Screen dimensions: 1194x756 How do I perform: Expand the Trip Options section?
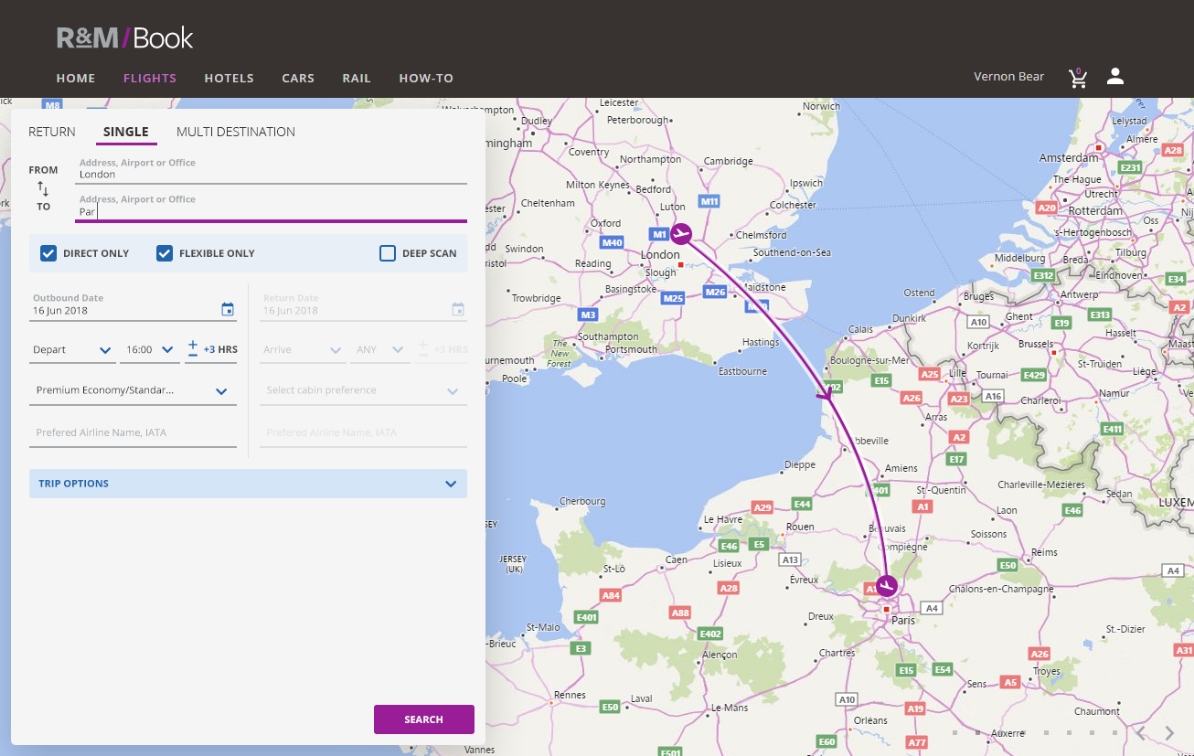click(247, 484)
